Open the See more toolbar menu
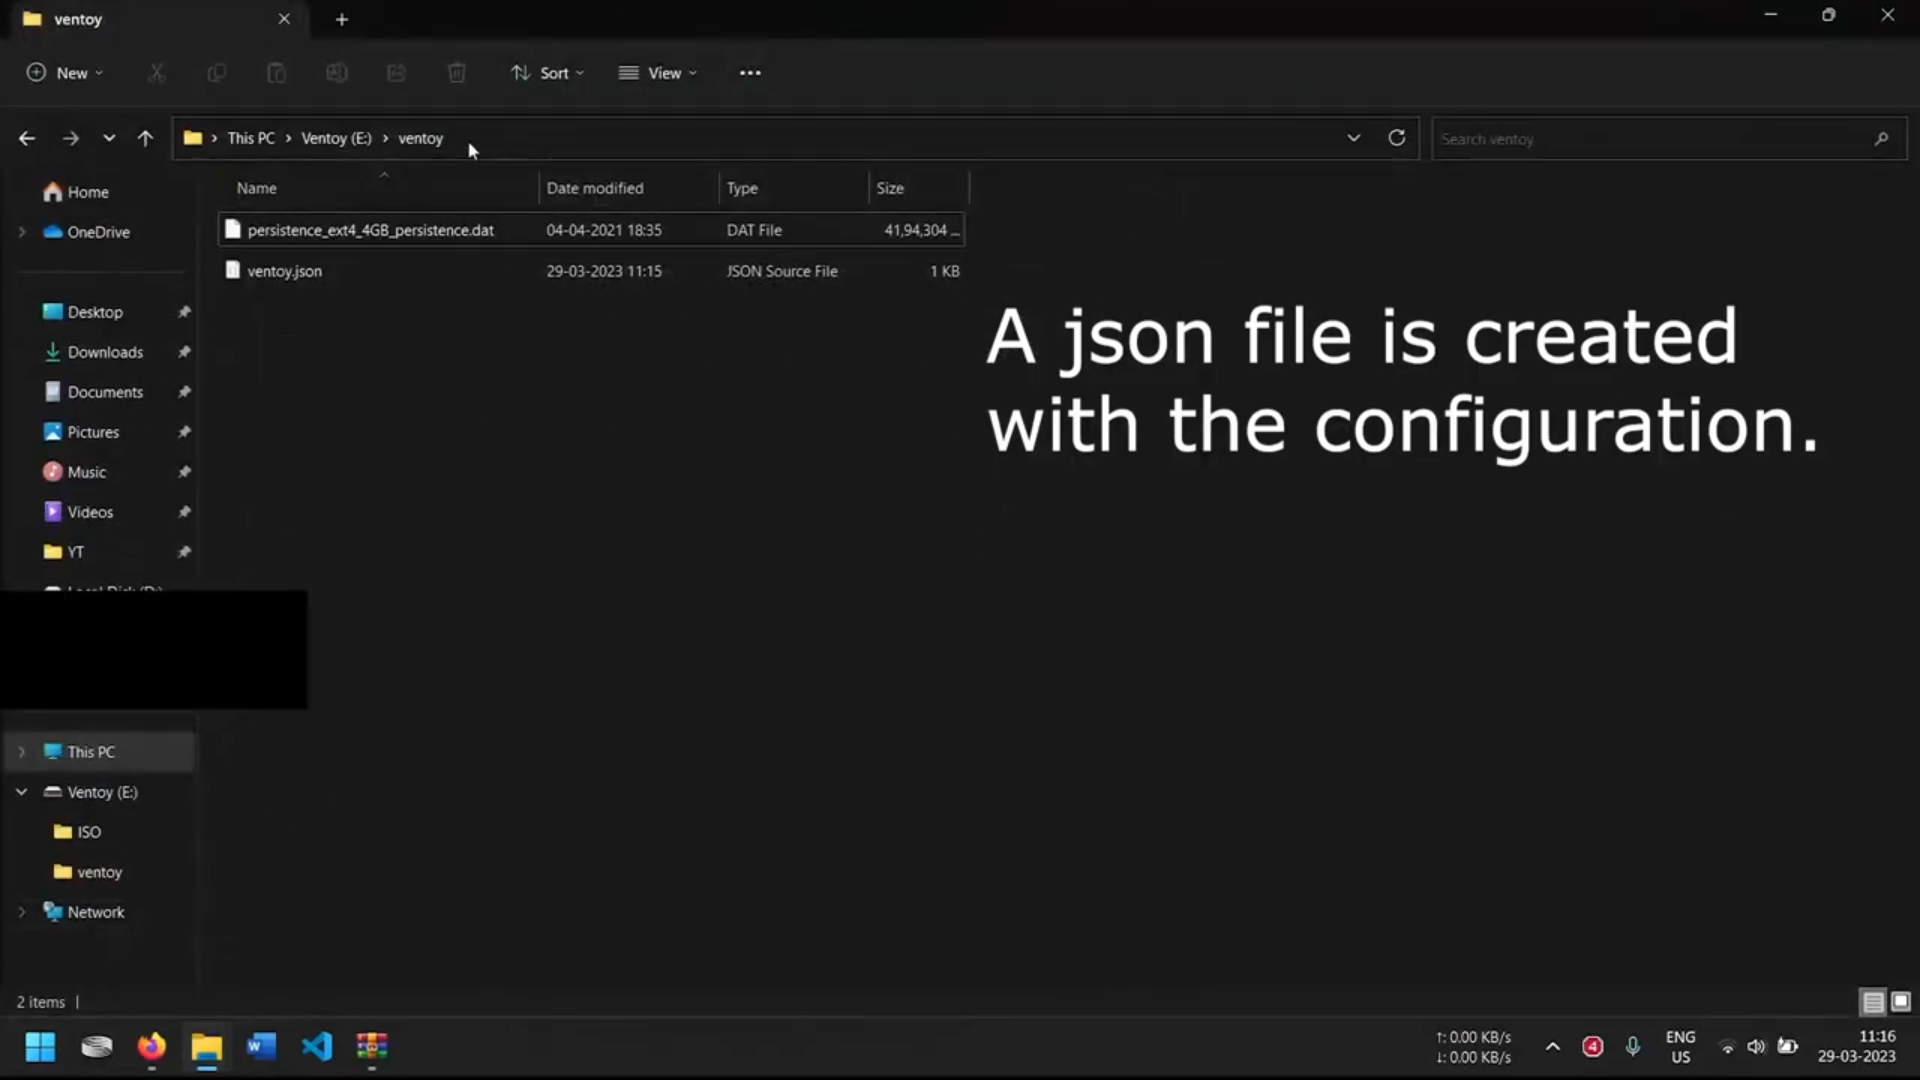 (x=750, y=72)
